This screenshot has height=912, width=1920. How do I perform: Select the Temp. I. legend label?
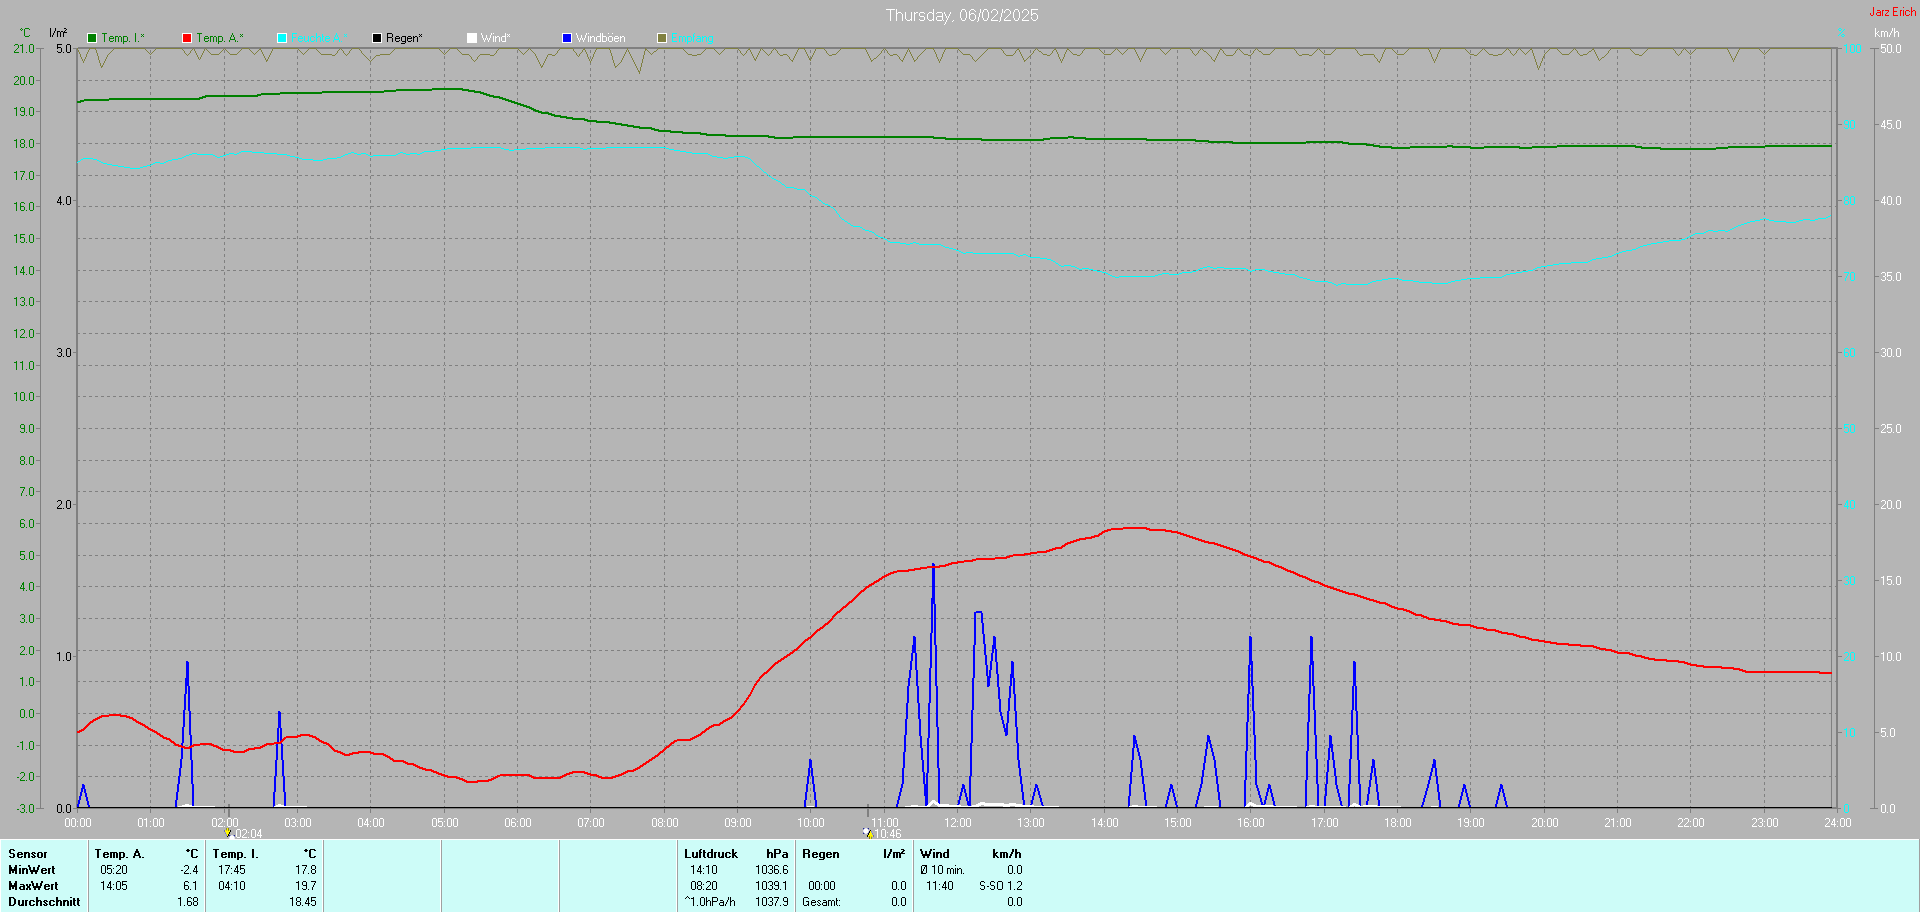(x=123, y=38)
